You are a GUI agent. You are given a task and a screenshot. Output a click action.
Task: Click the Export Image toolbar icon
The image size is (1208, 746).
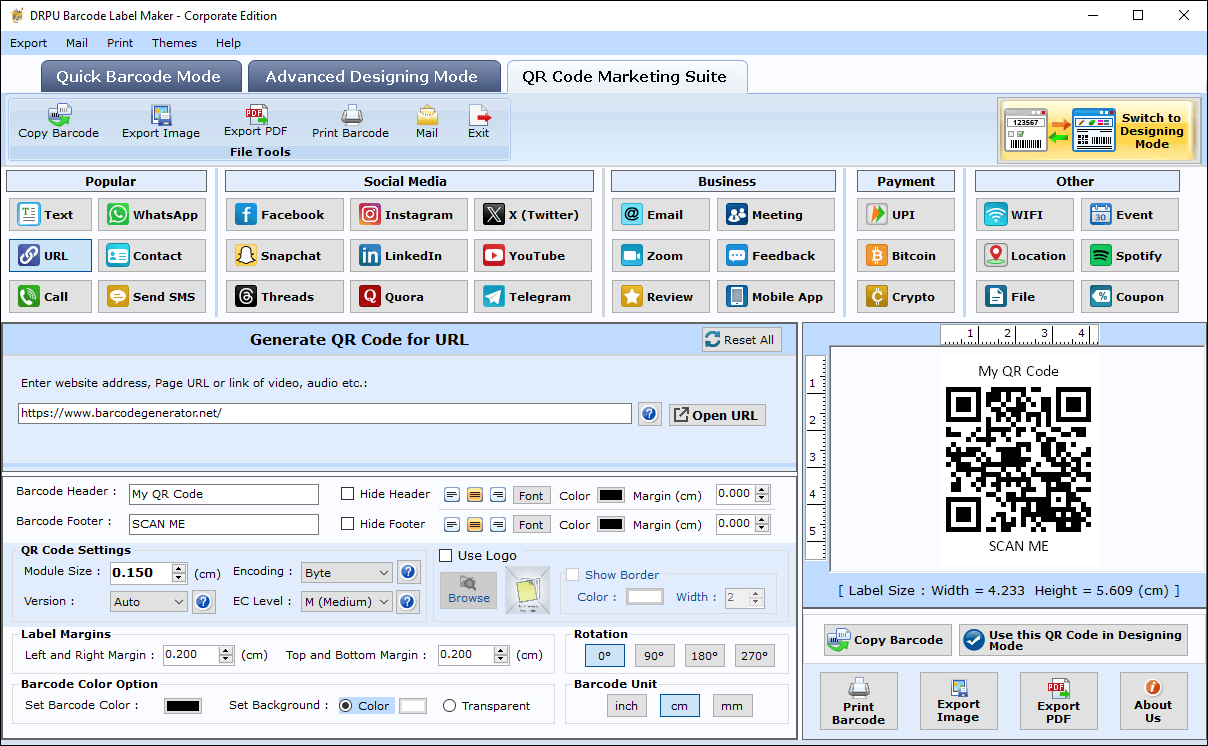[x=161, y=122]
